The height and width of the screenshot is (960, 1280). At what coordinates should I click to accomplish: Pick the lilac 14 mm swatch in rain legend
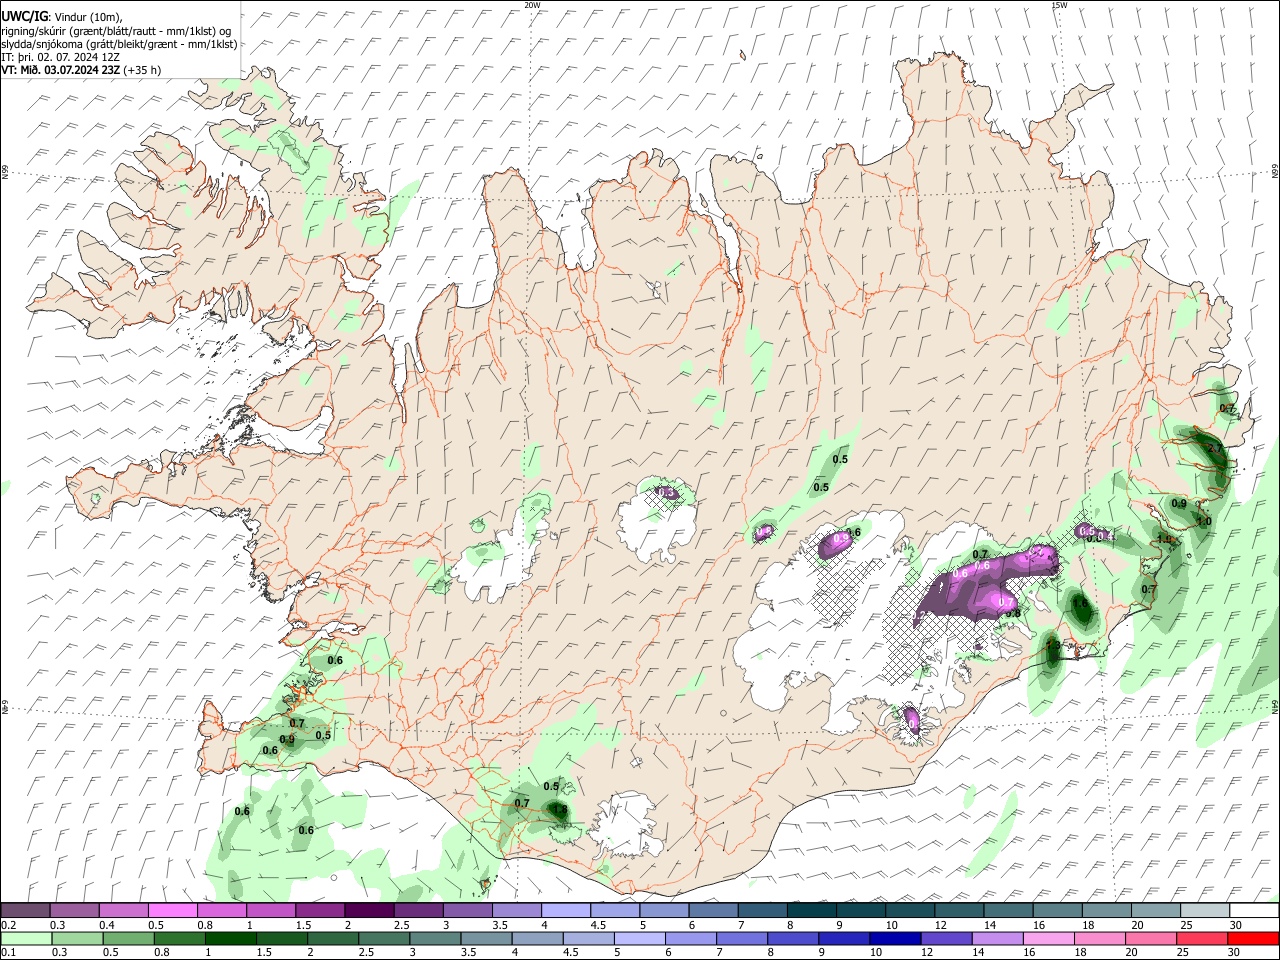click(x=997, y=939)
